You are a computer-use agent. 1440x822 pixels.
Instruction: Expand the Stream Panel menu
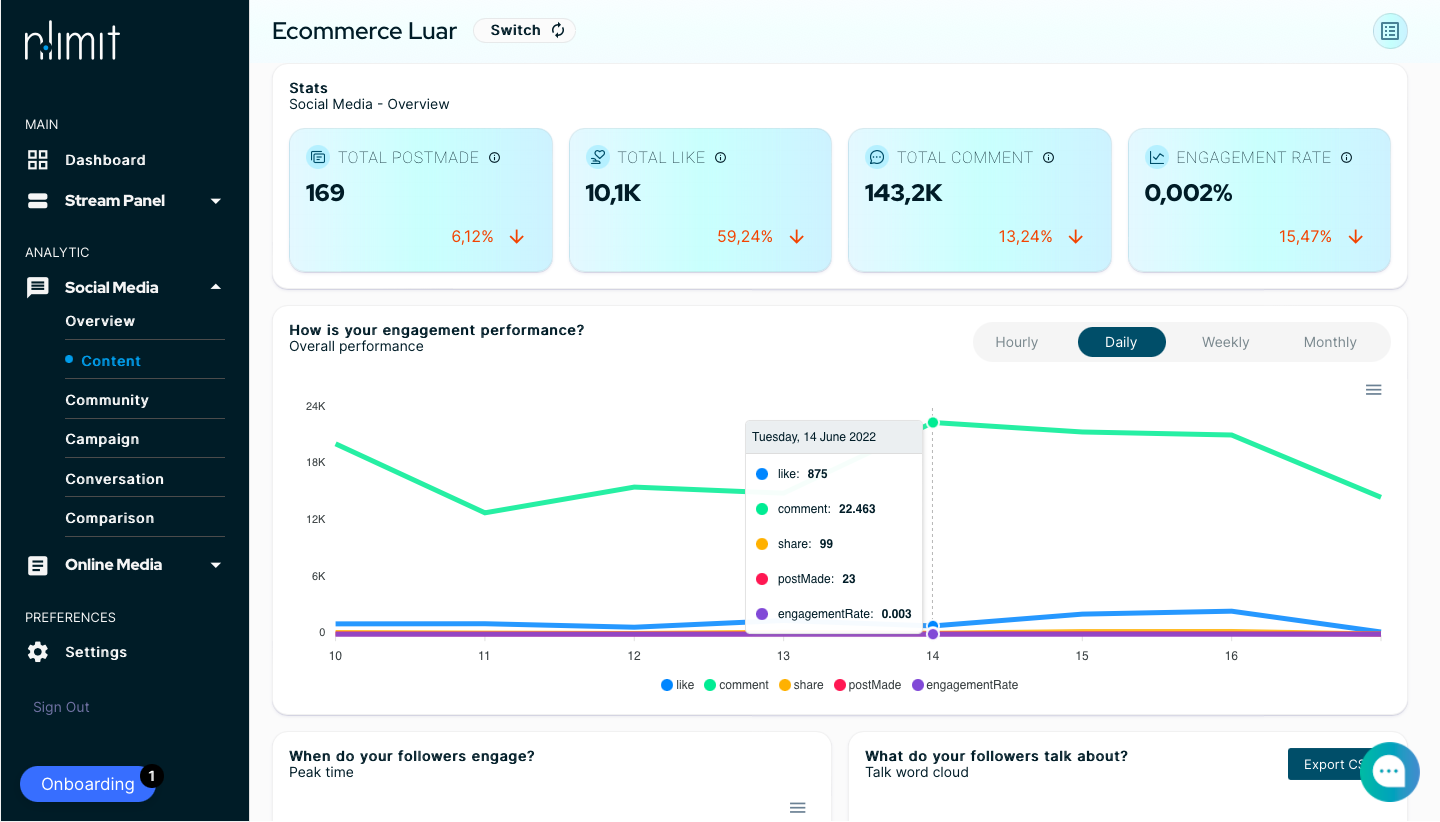(x=125, y=201)
